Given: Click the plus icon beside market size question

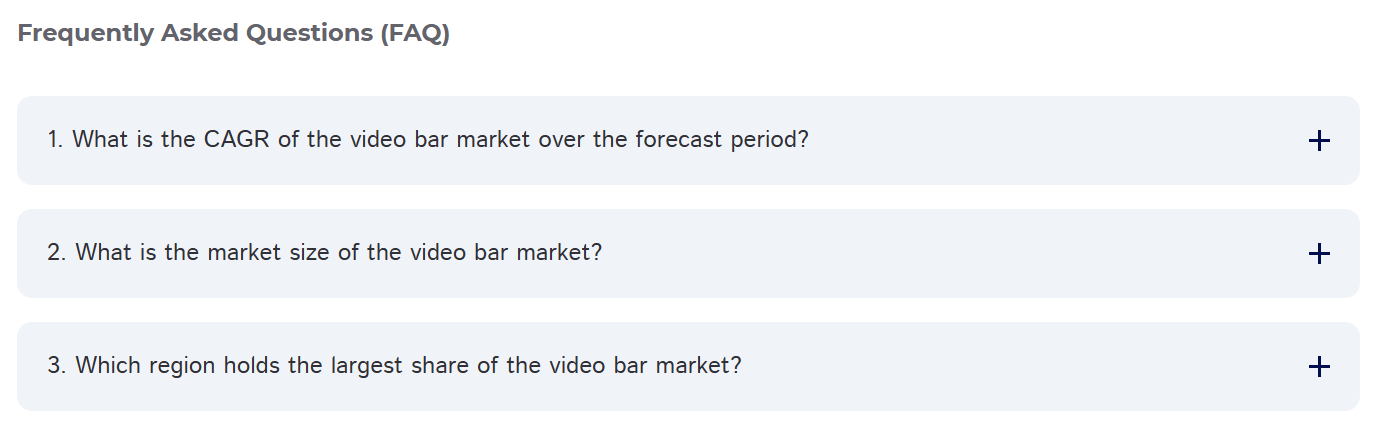Looking at the screenshot, I should click(x=1319, y=254).
